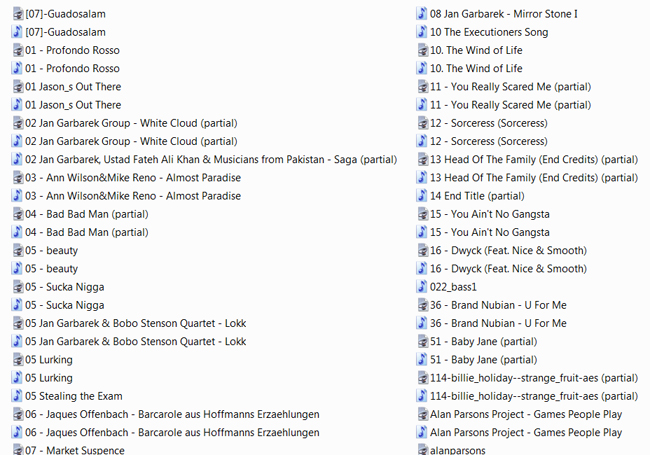650x455 pixels.
Task: Click gray icon of Ann Wilson&Mike Reno - Almost Paradise
Action: click(x=17, y=178)
